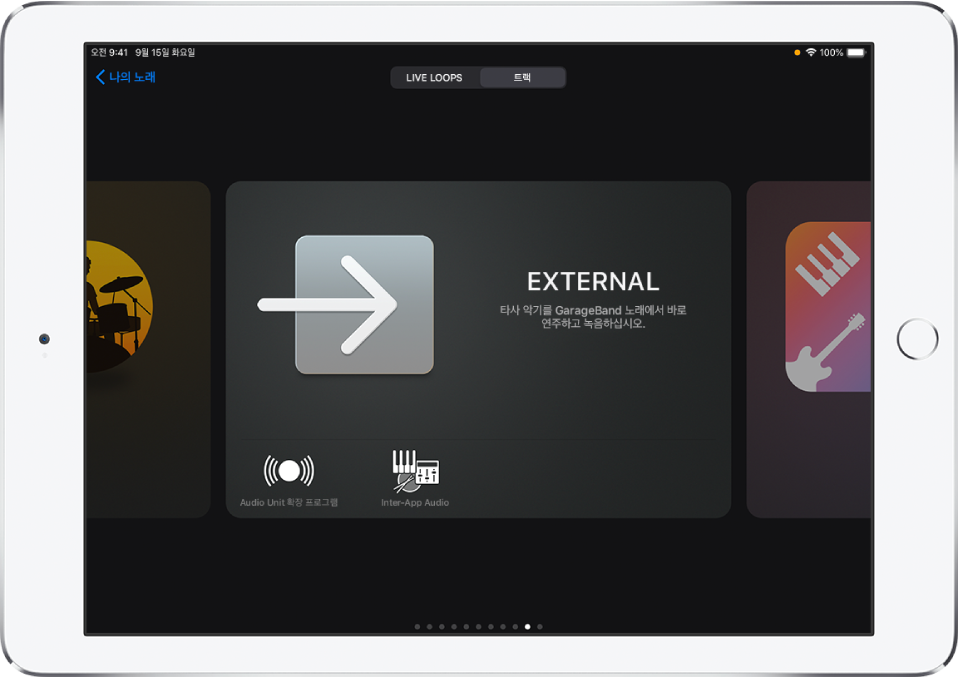Screen dimensions: 958x678
Task: Tap the last page indicator dot
Action: click(x=540, y=627)
